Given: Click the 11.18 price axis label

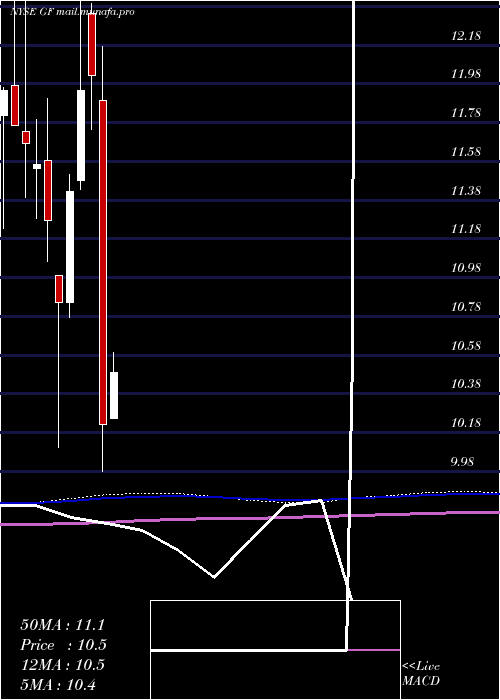Looking at the screenshot, I should click(466, 229).
